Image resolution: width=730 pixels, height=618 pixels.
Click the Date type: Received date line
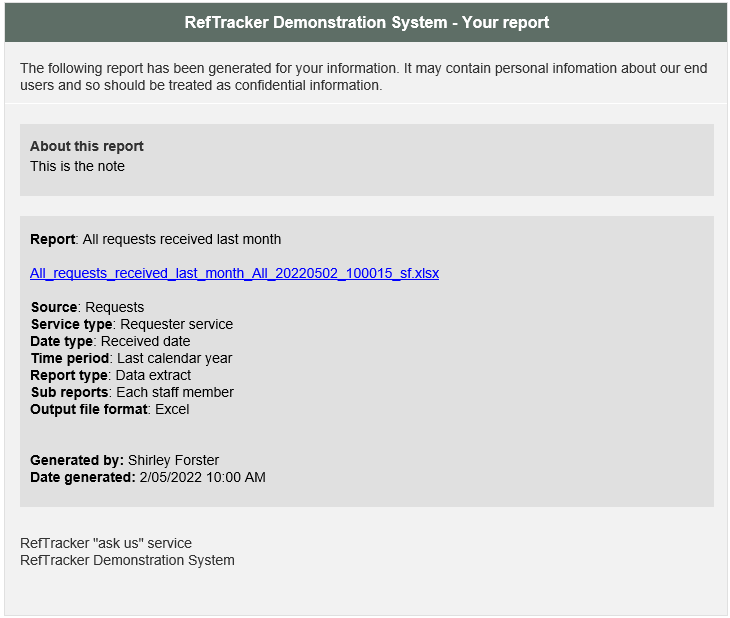[x=110, y=341]
